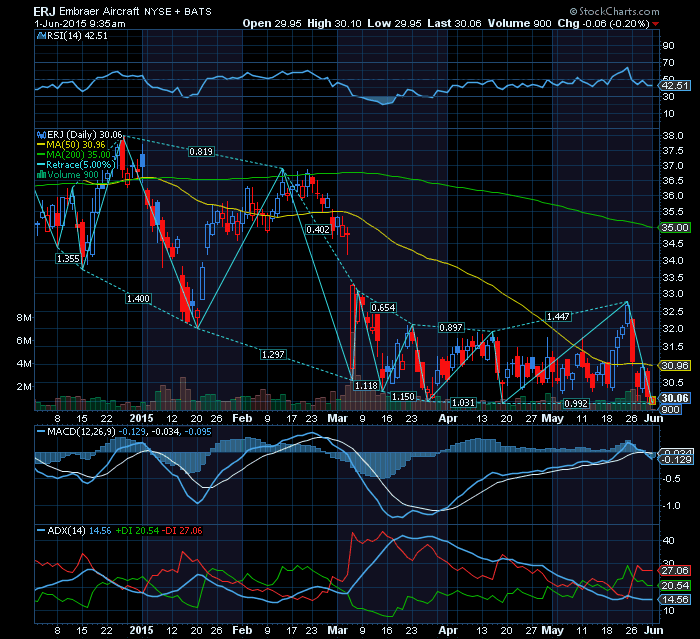700x639 pixels.
Task: Select the 1.297 retracement ratio label
Action: pos(272,354)
